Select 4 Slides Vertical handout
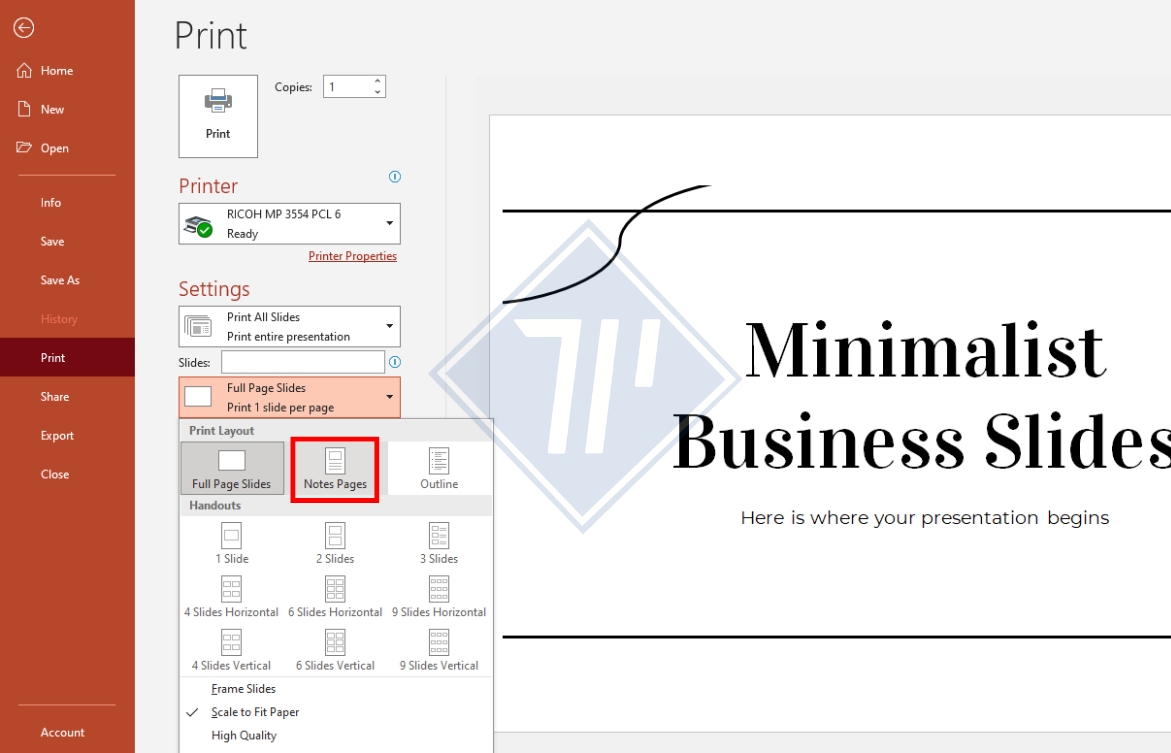The height and width of the screenshot is (753, 1171). [231, 649]
